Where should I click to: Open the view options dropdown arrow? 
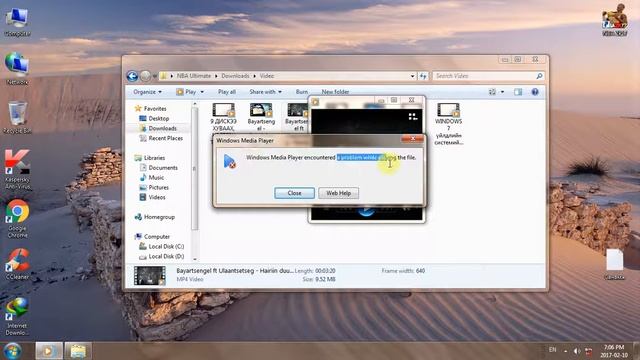click(502, 92)
